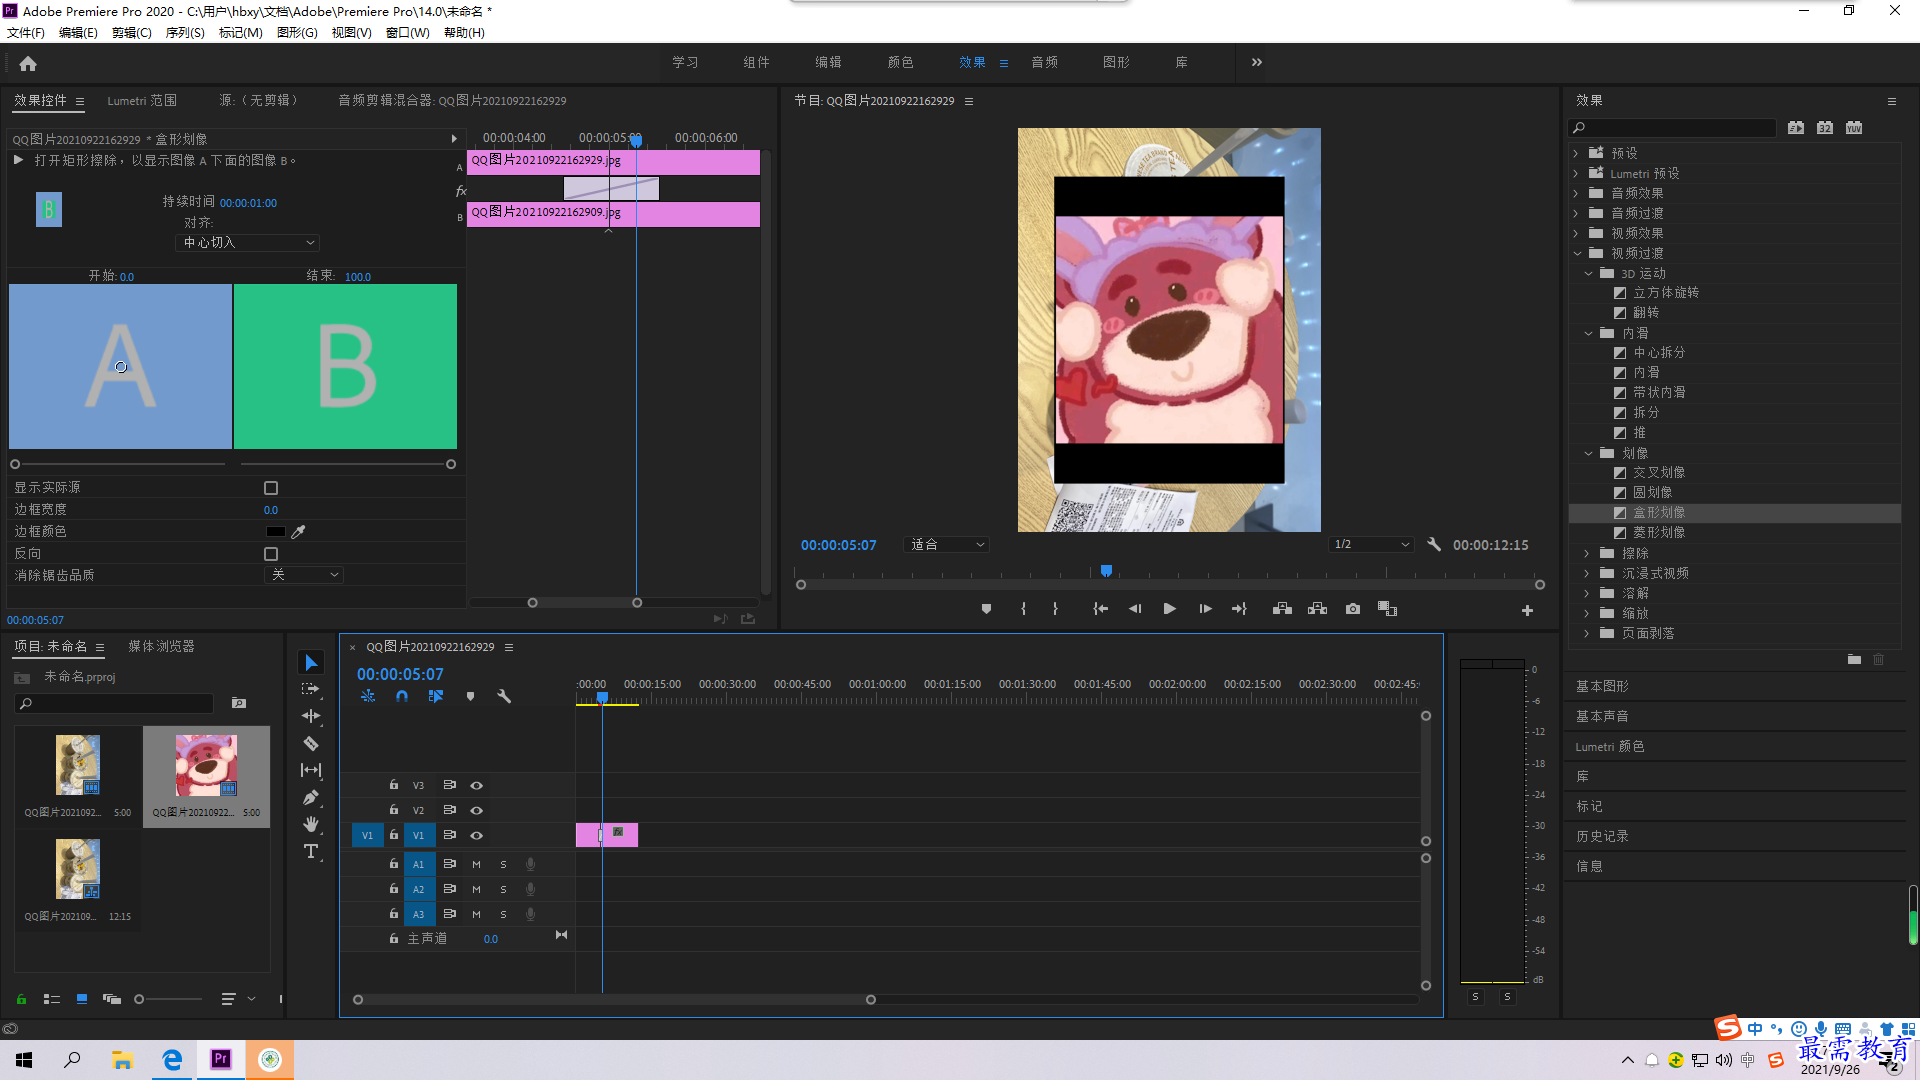Mute audio track A1
Viewport: 1920px width, 1080px height.
pyautogui.click(x=476, y=864)
